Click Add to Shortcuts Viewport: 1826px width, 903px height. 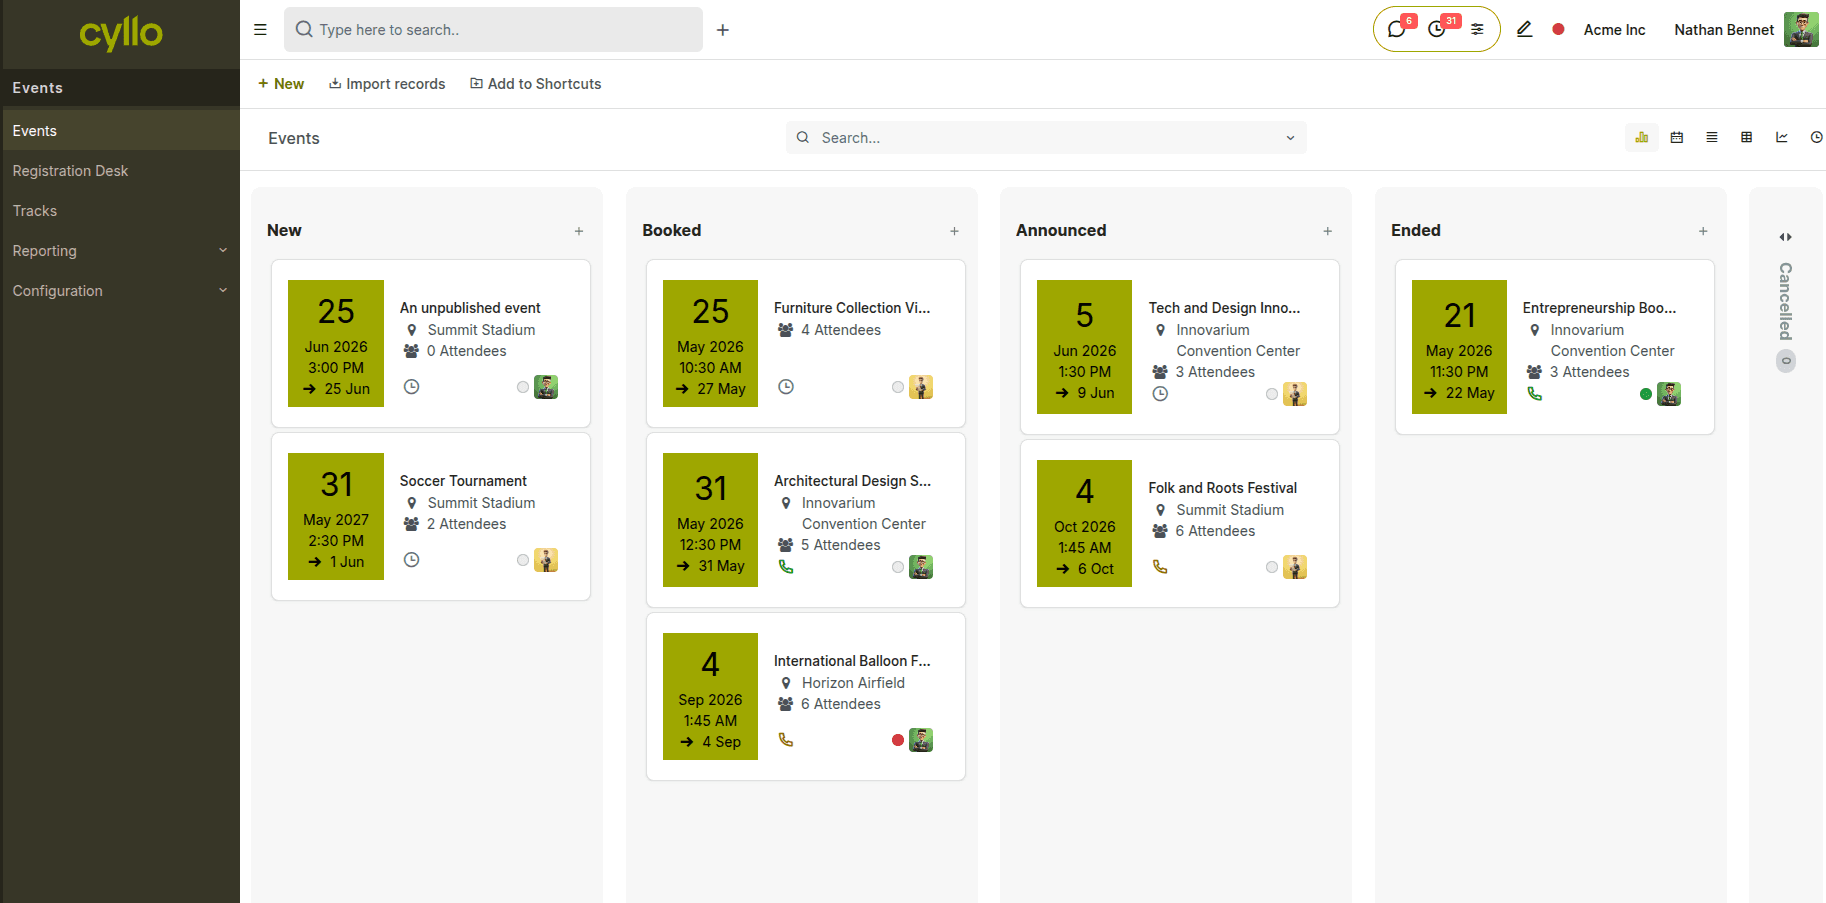536,84
